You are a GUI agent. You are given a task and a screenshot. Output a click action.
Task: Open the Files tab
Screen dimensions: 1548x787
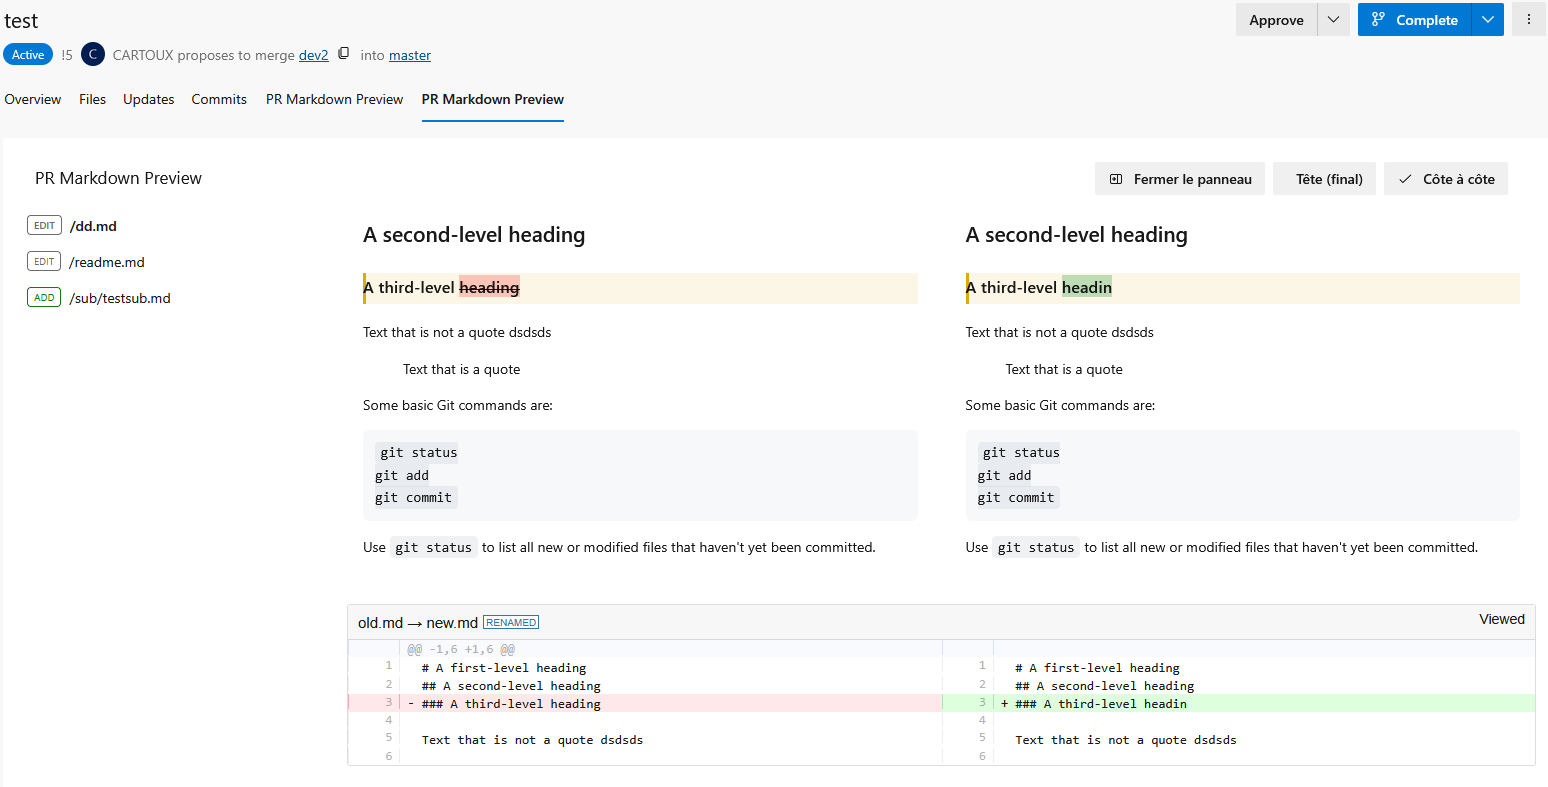tap(92, 99)
